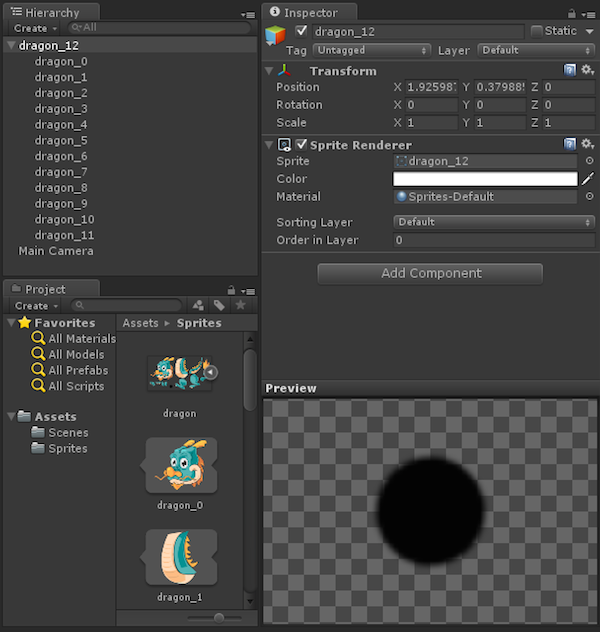Disable the Sprite Renderer component checkbox
Screen dimensions: 600x632
tap(301, 144)
